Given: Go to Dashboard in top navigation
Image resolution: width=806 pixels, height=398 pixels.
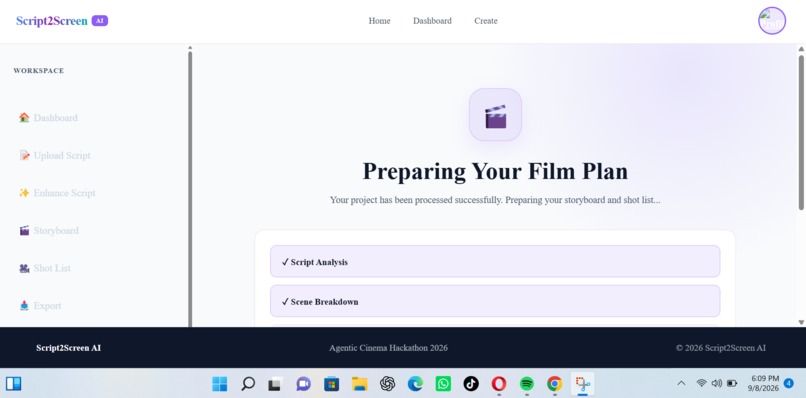Looking at the screenshot, I should [432, 21].
